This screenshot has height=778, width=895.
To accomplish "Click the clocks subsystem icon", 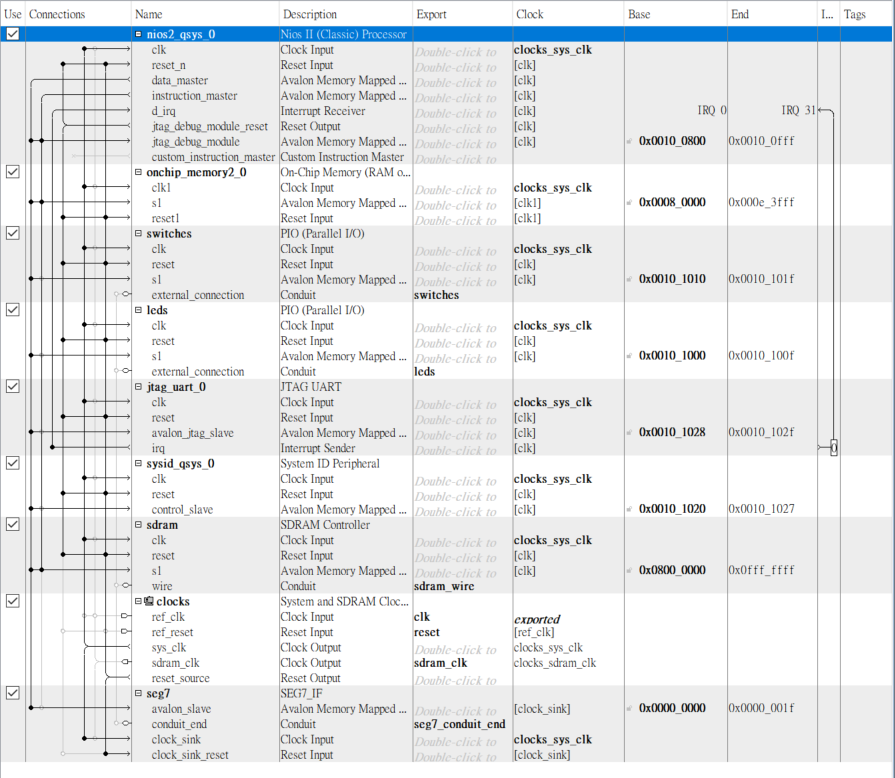I will [x=149, y=601].
